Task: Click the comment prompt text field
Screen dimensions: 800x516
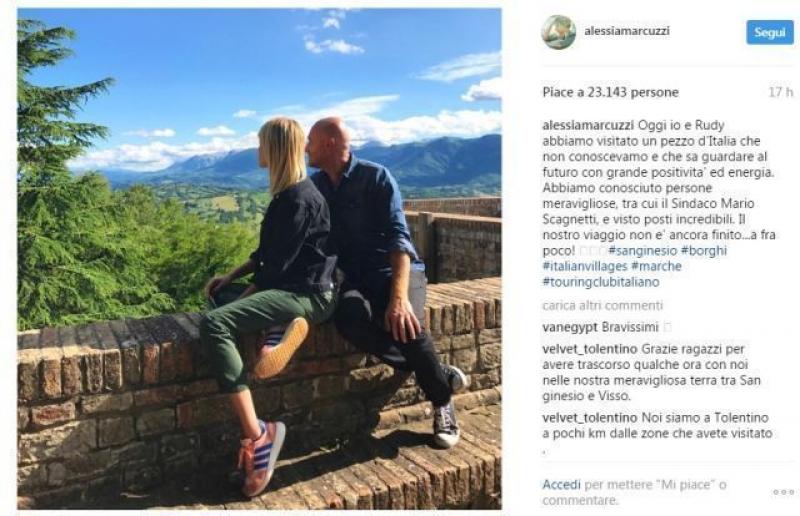Action: (634, 492)
